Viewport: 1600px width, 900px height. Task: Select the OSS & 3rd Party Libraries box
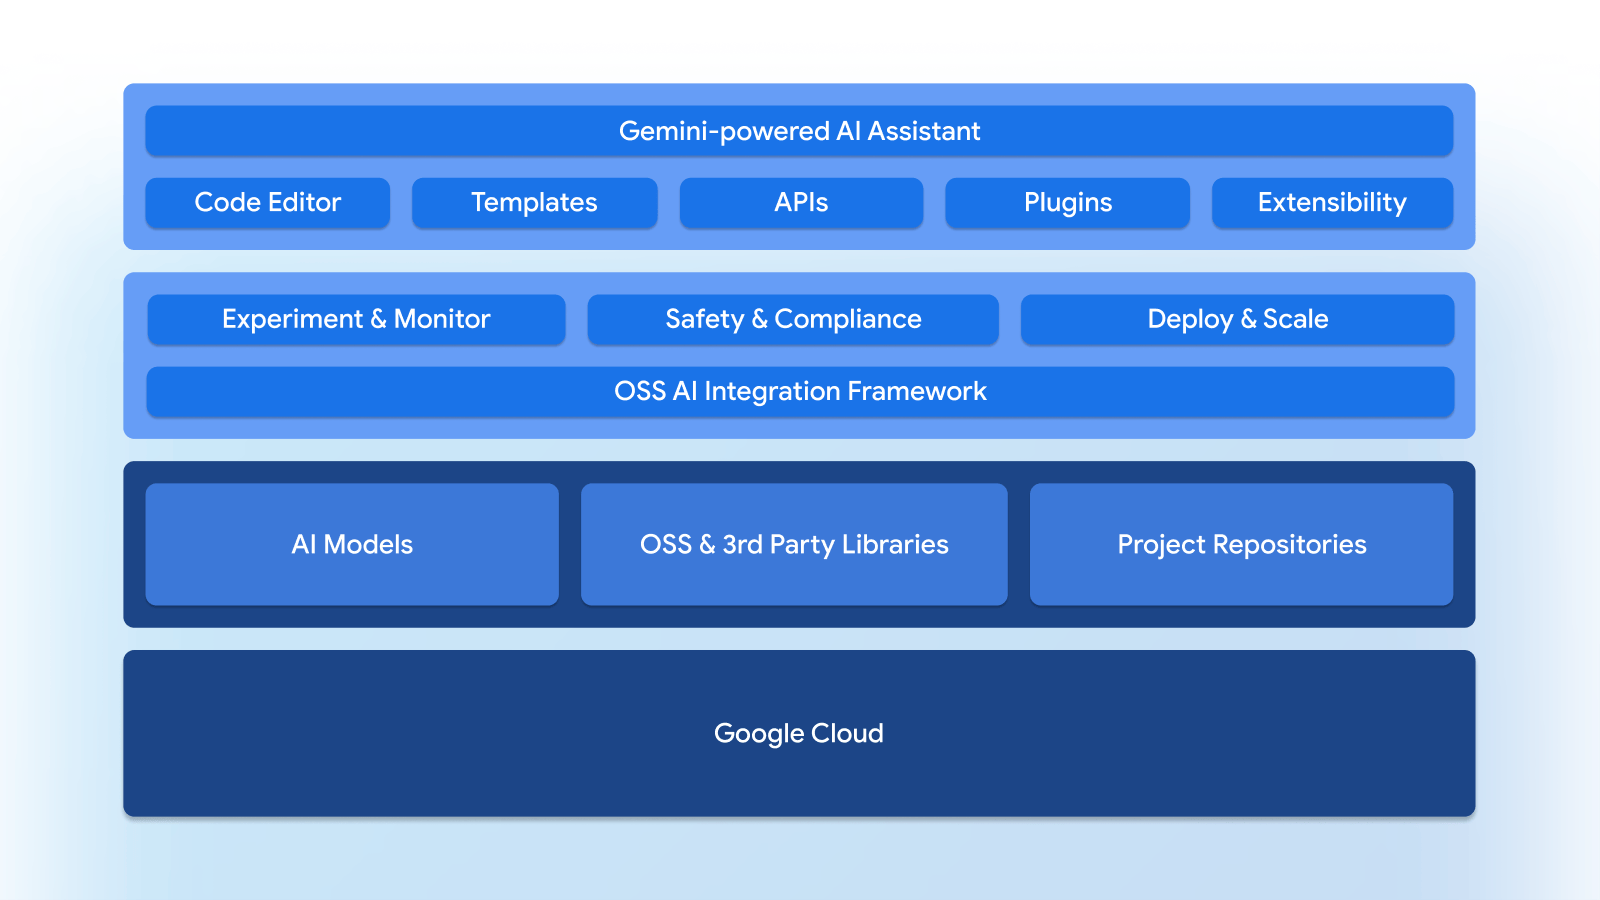[x=794, y=544]
